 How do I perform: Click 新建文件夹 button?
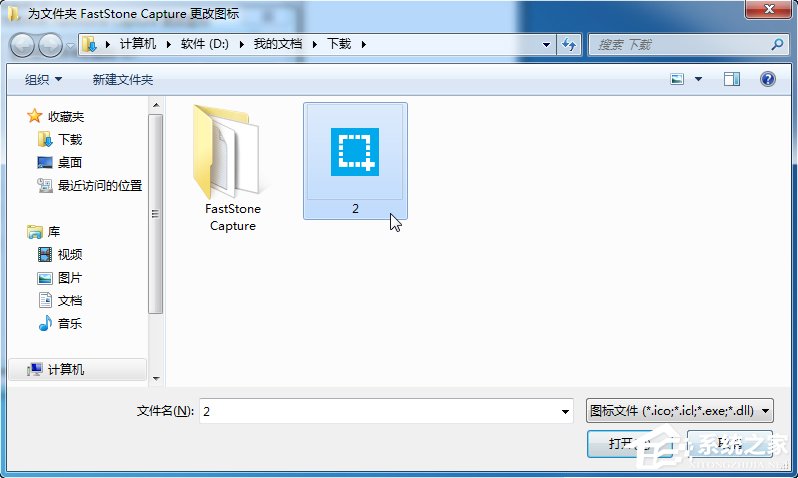point(123,79)
